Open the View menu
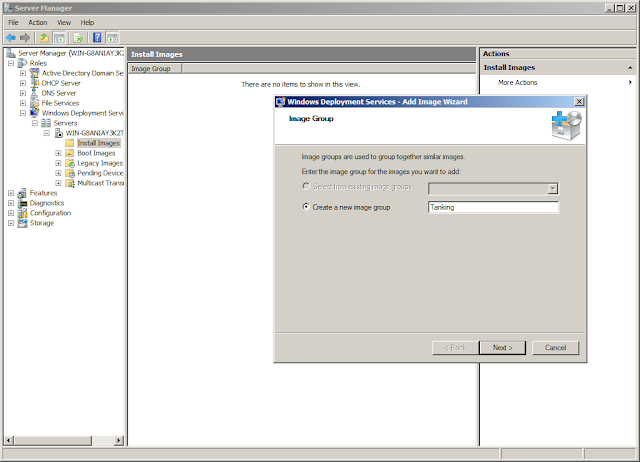This screenshot has width=640, height=462. [64, 22]
